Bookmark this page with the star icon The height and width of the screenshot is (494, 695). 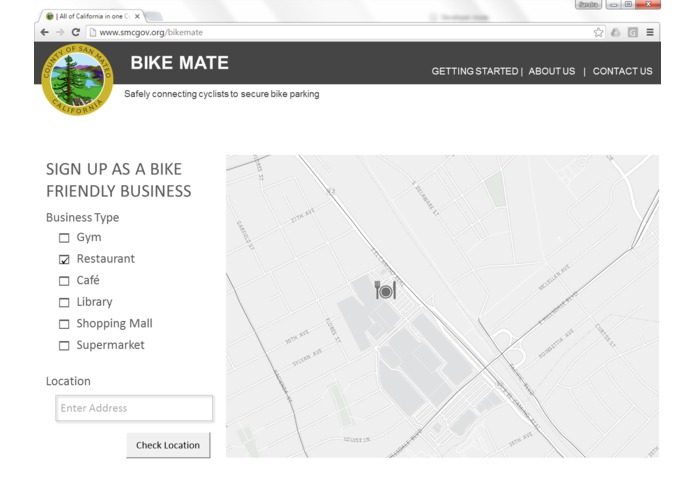pyautogui.click(x=598, y=32)
